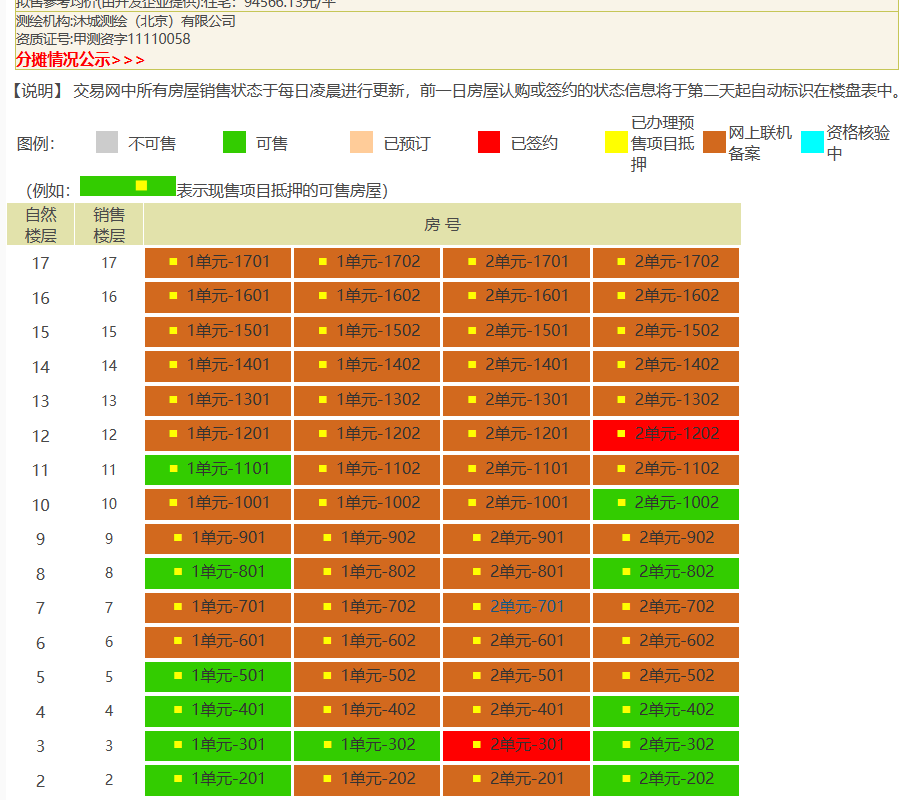Click the green 可售 legend swatch
923x800 pixels.
tap(234, 142)
